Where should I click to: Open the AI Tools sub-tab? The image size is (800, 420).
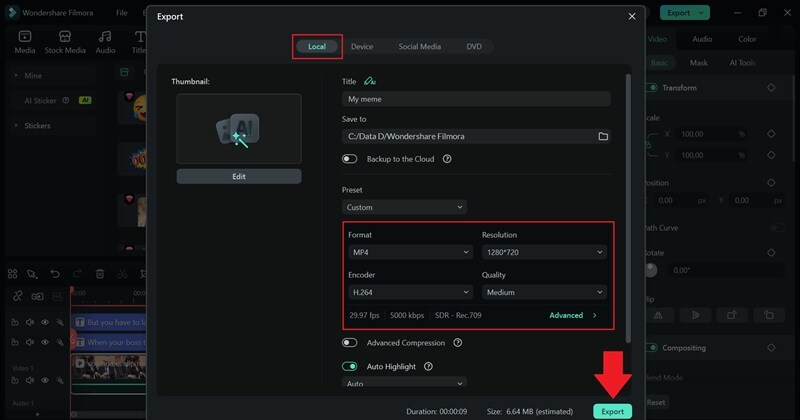pyautogui.click(x=742, y=63)
